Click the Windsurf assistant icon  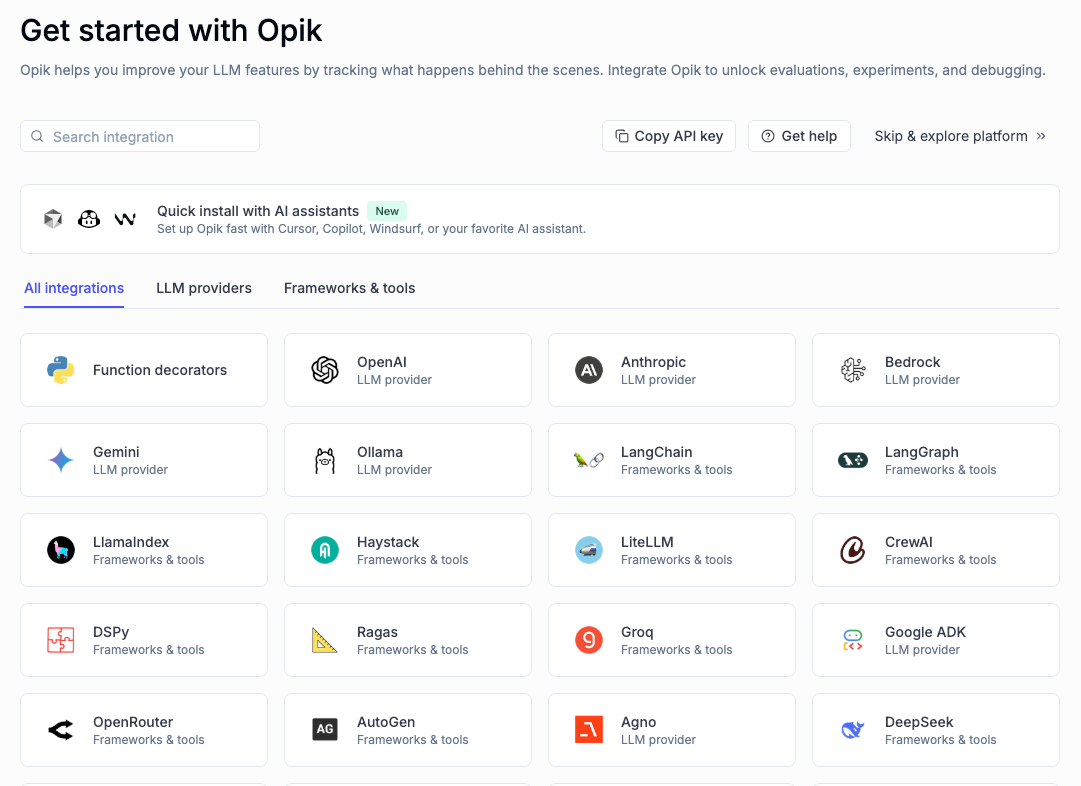(125, 218)
